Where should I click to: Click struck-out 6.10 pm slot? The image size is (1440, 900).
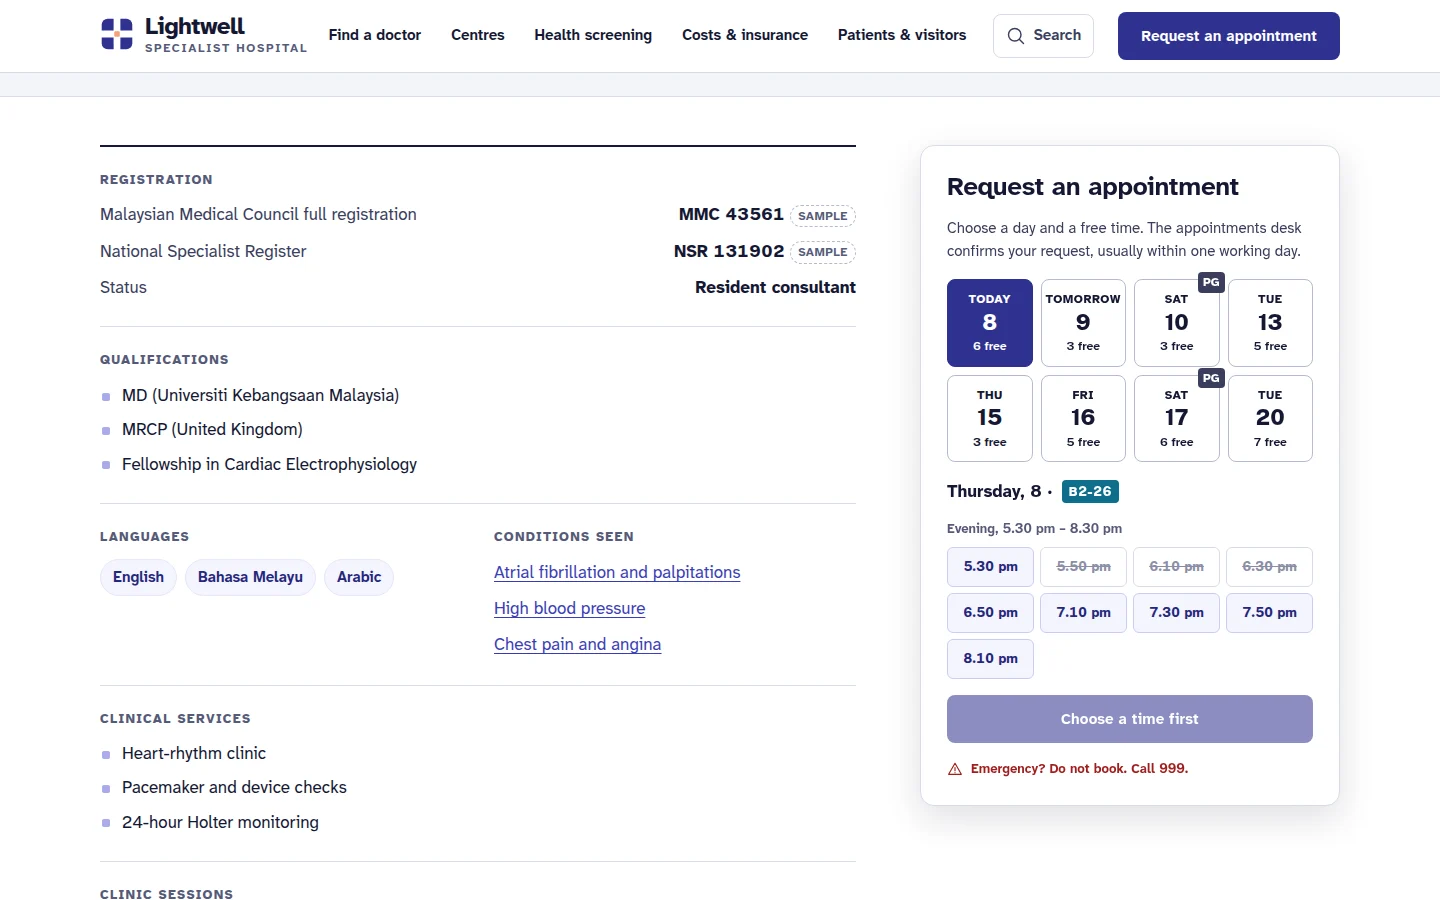(x=1176, y=567)
